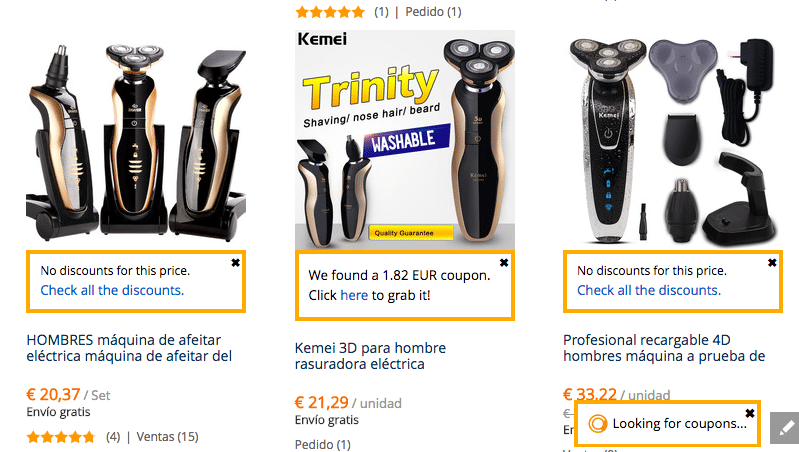Open 'Check all the discounts' for the first product
Viewport: 799px width, 452px height.
coord(112,290)
